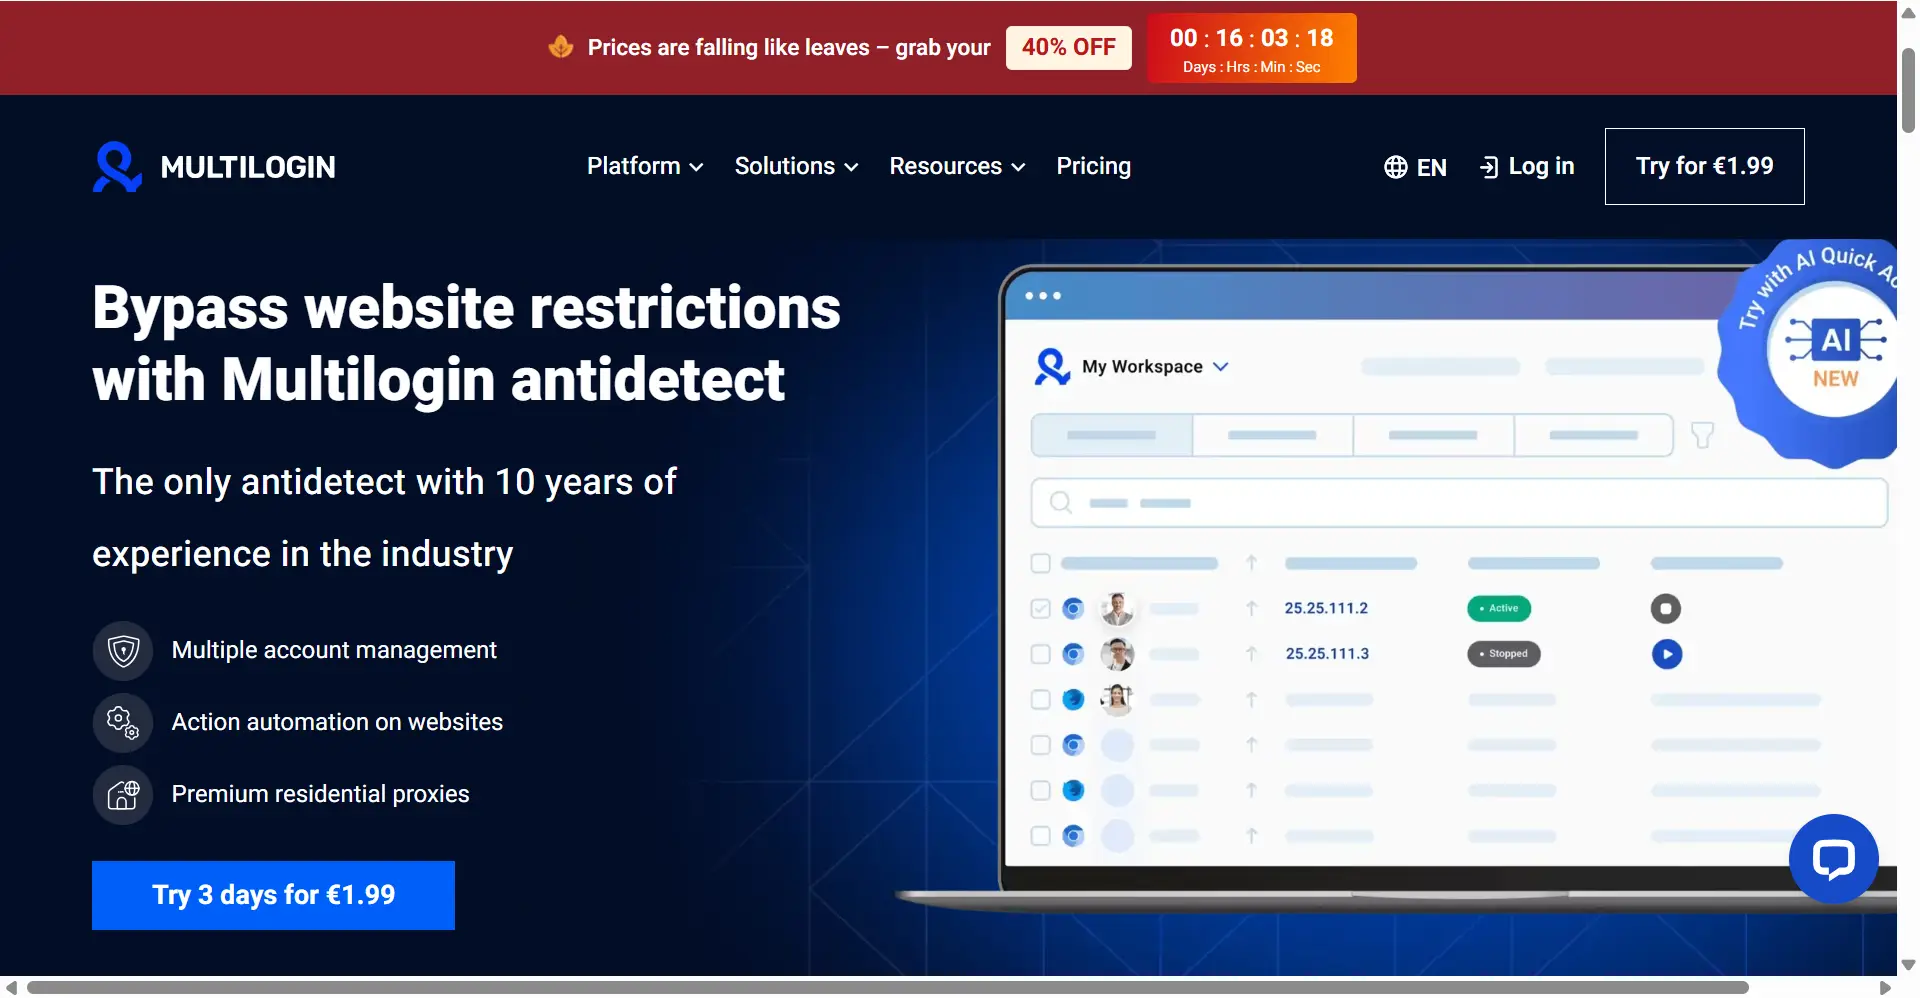Toggle the checkbox on the 25.25.111.2 row

click(1041, 608)
